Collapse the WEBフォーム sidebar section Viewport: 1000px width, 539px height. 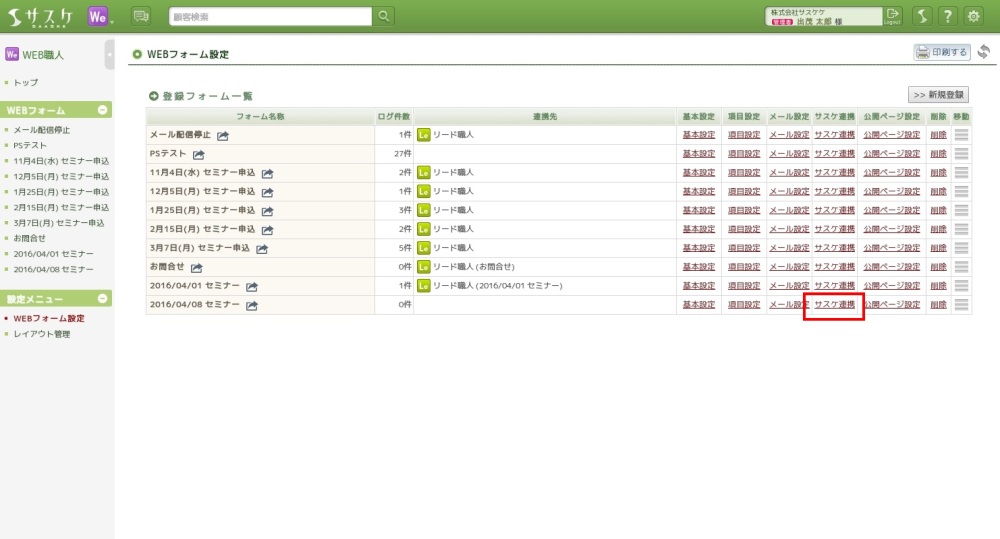[x=103, y=110]
